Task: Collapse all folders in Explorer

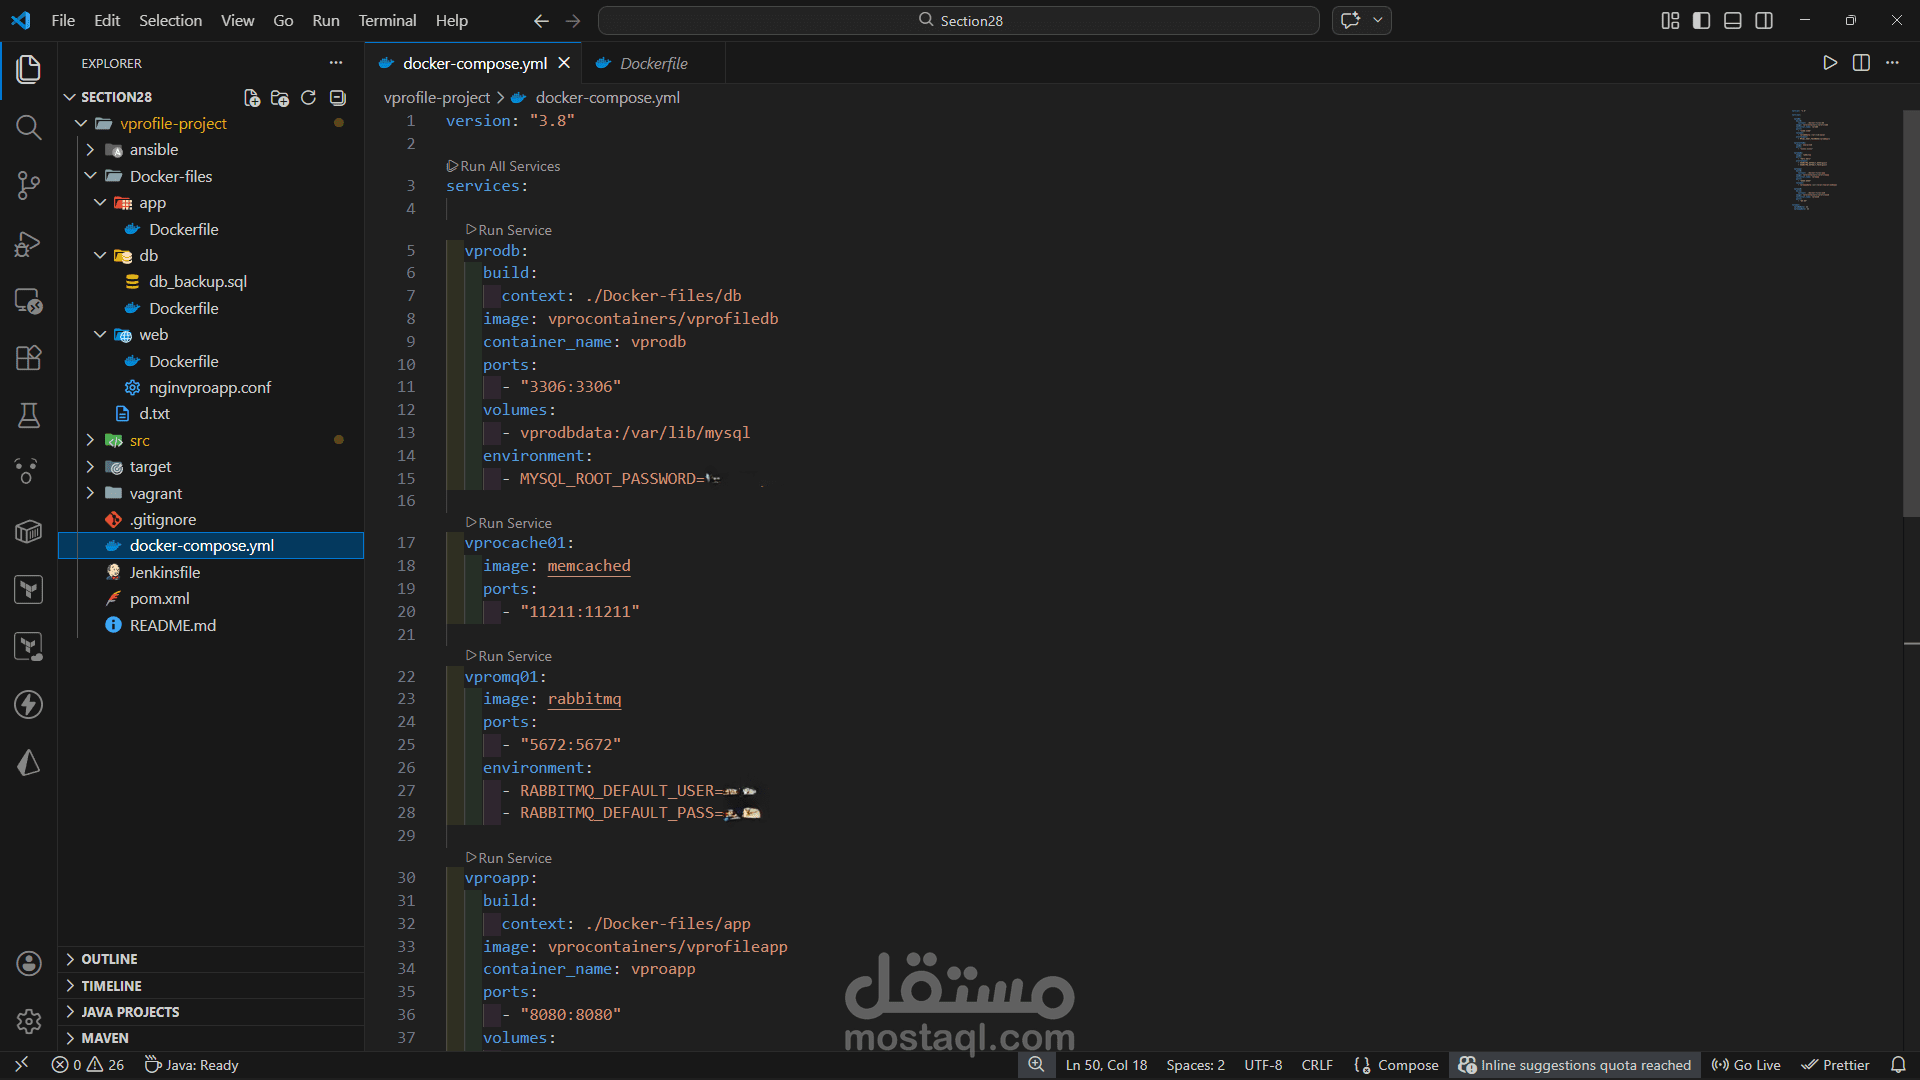Action: (x=338, y=97)
